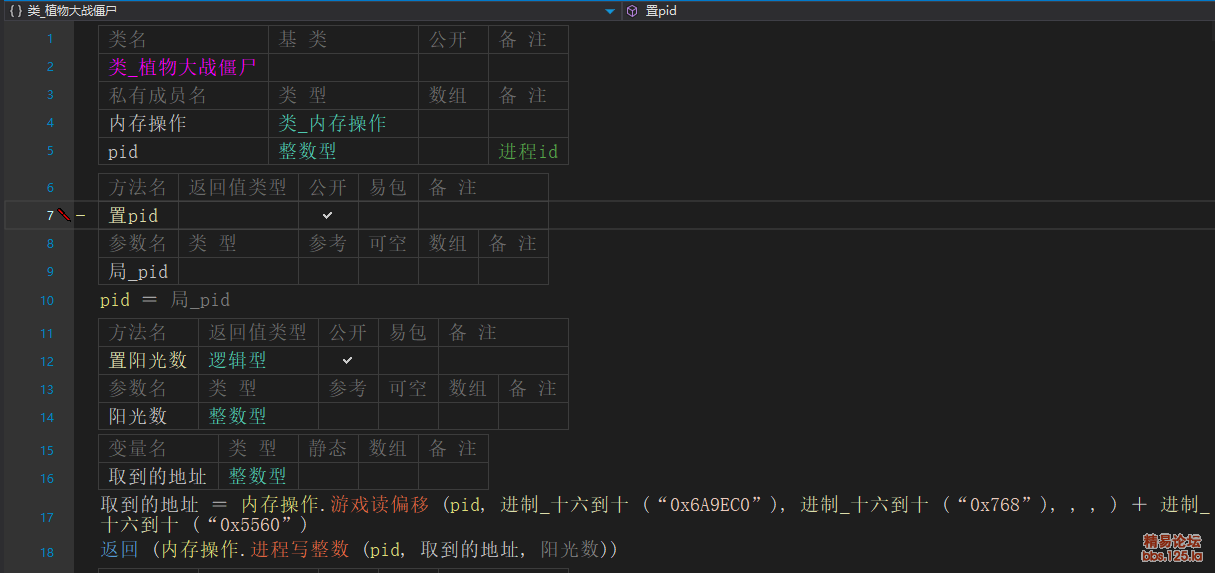The image size is (1215, 573).
Task: Click 返回 keyword on line 18
Action: [120, 549]
